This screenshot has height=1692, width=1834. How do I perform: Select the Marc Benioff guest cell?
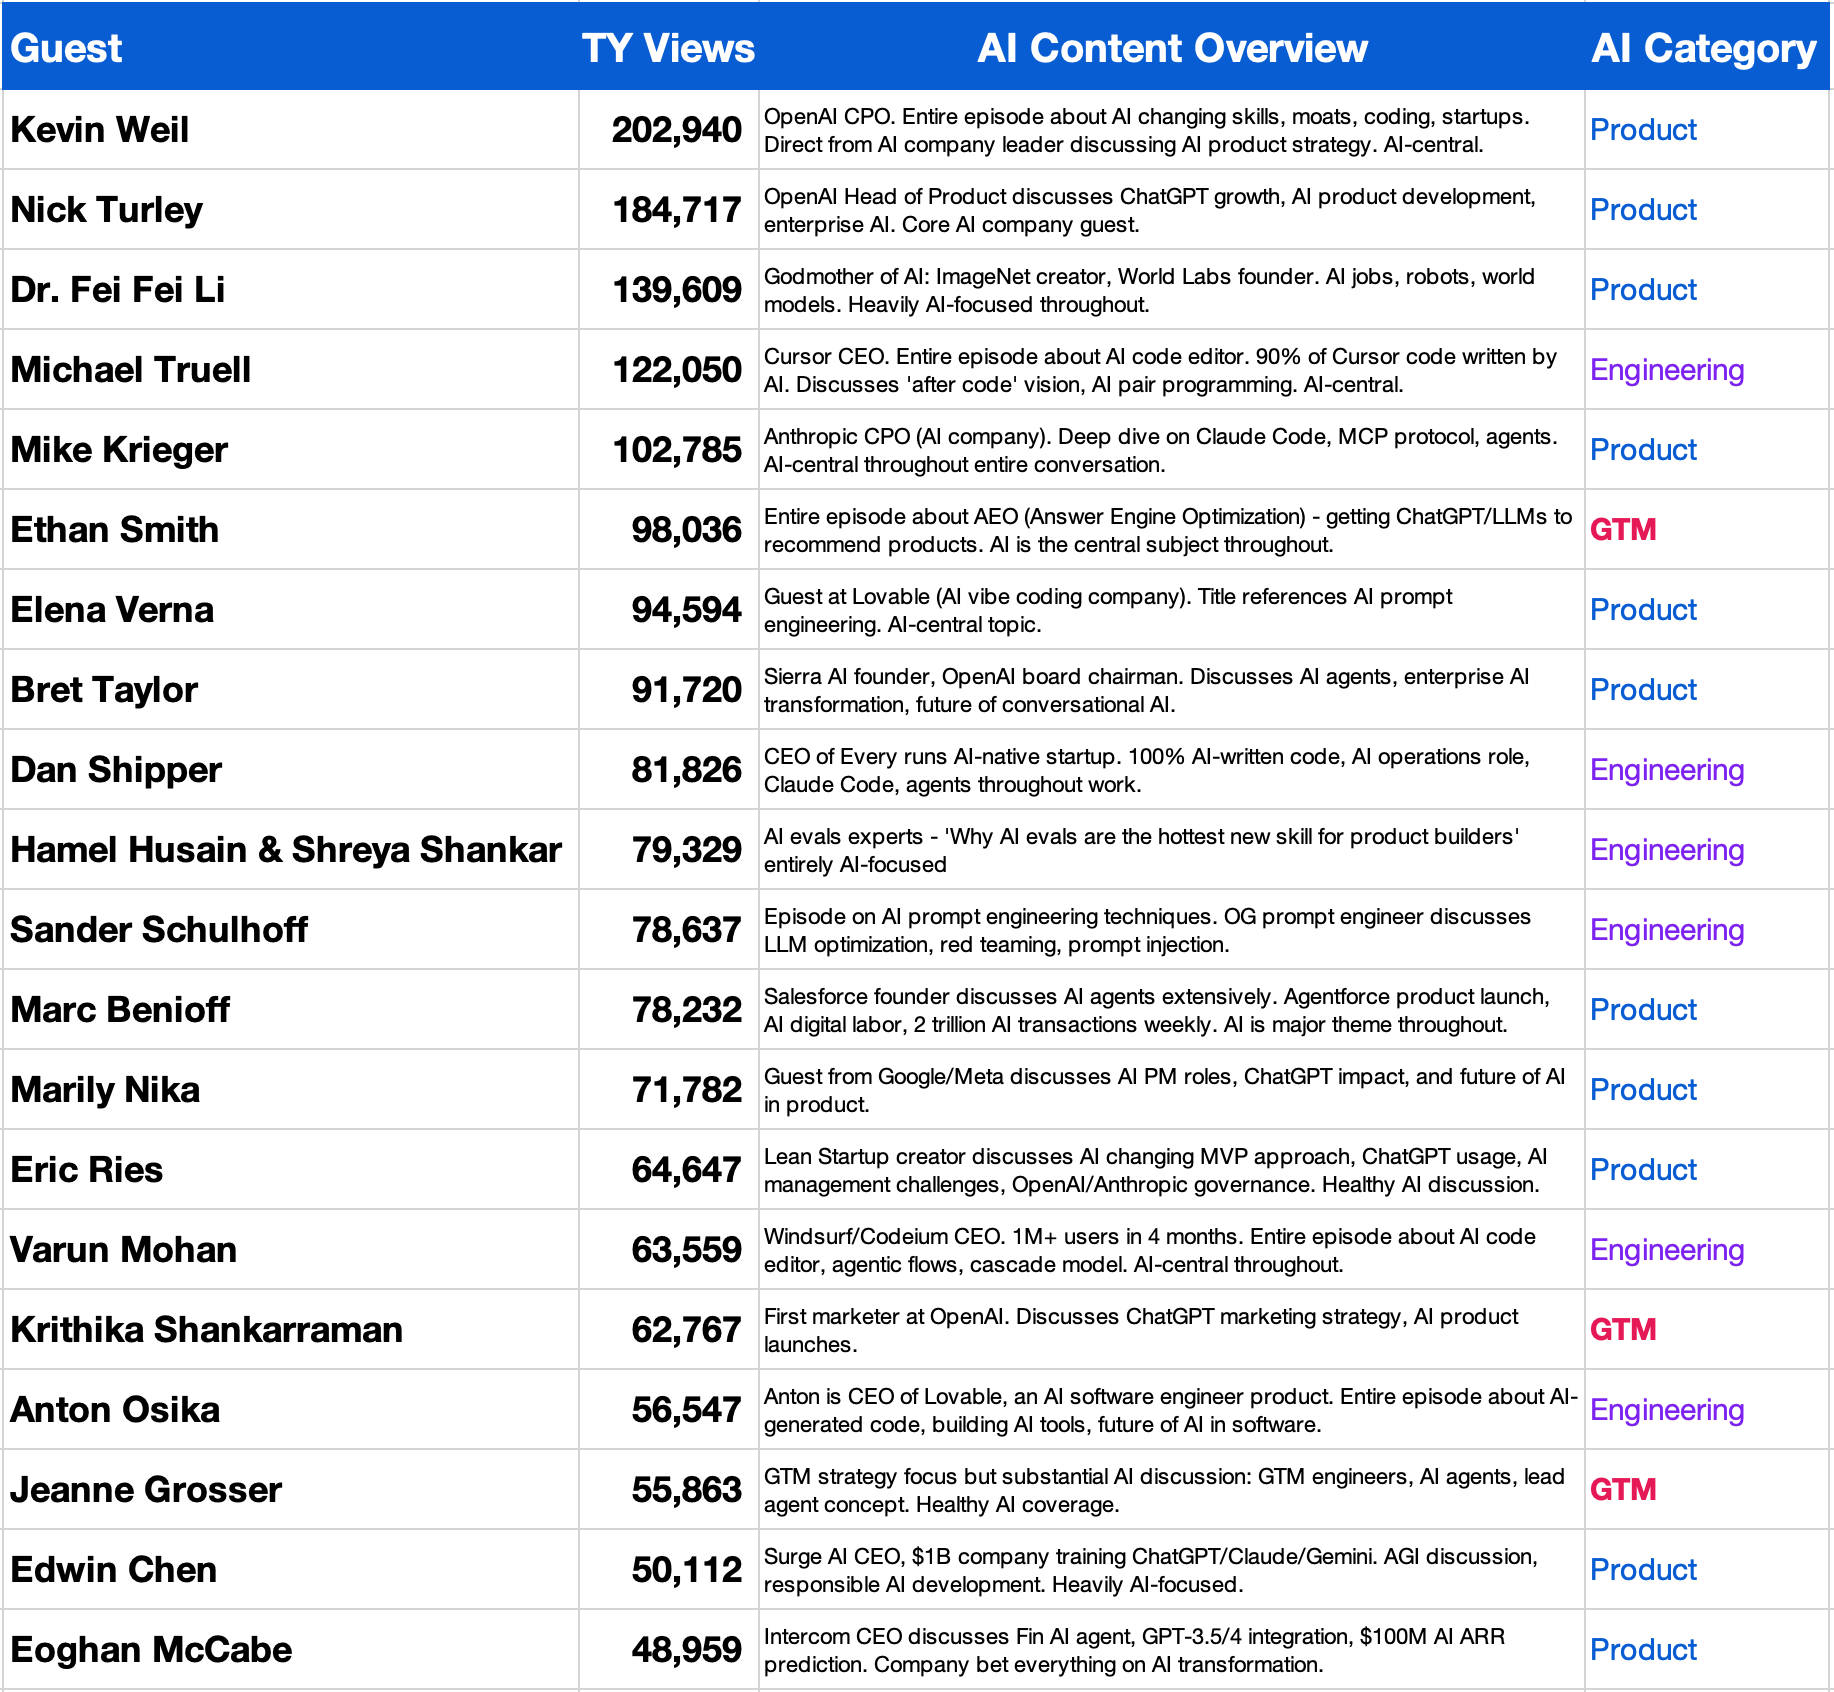290,1010
